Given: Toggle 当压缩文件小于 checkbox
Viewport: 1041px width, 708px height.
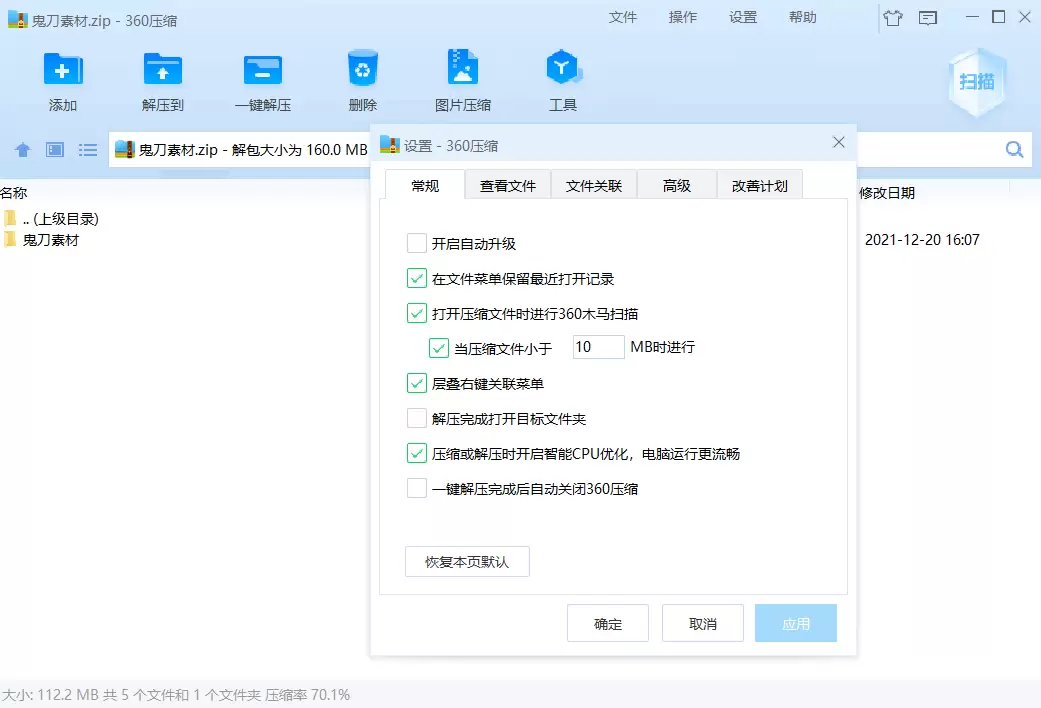Looking at the screenshot, I should tap(439, 348).
